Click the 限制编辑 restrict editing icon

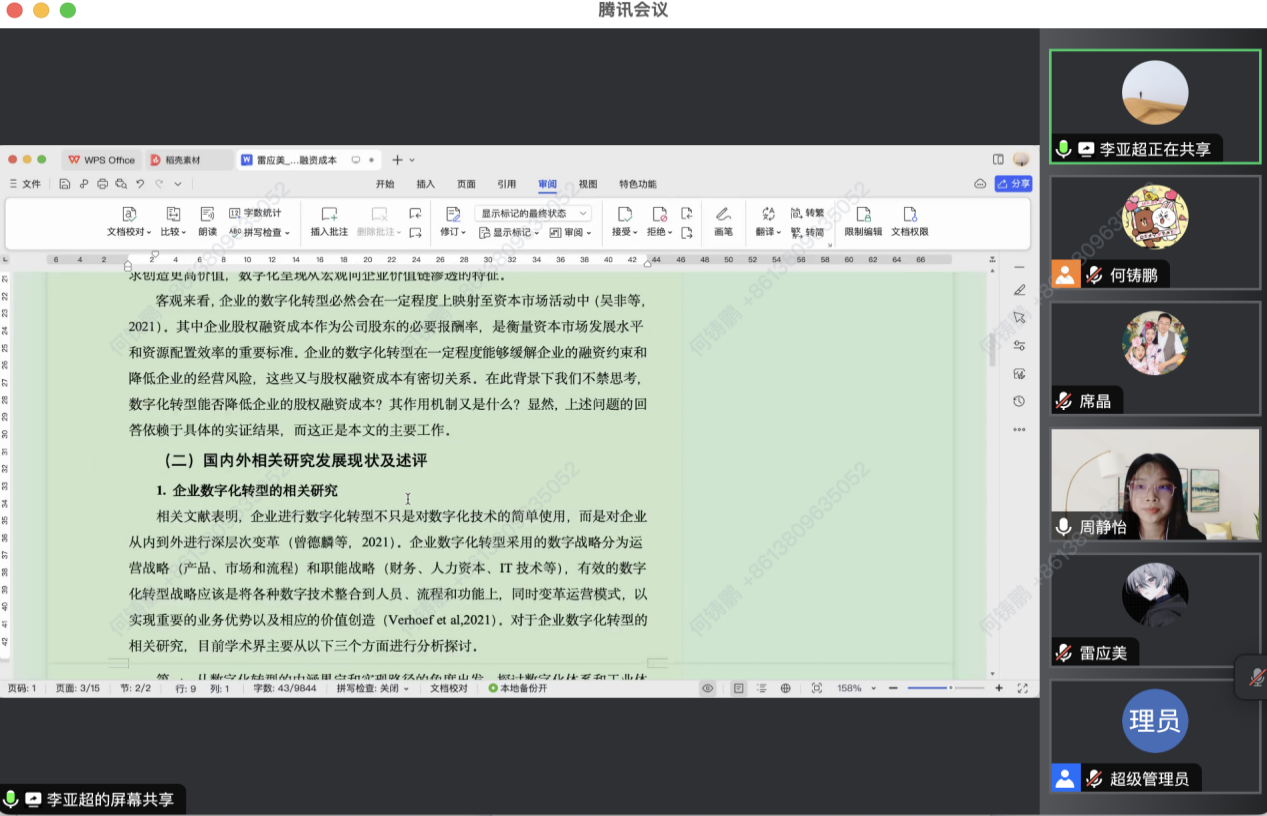(x=863, y=221)
